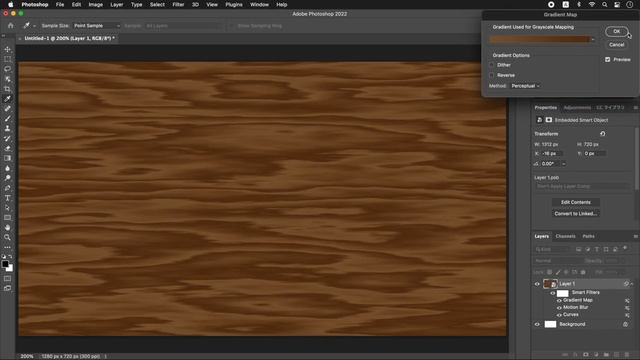This screenshot has height=360, width=640.
Task: Click the foreground color swatch
Action: pos(5,264)
